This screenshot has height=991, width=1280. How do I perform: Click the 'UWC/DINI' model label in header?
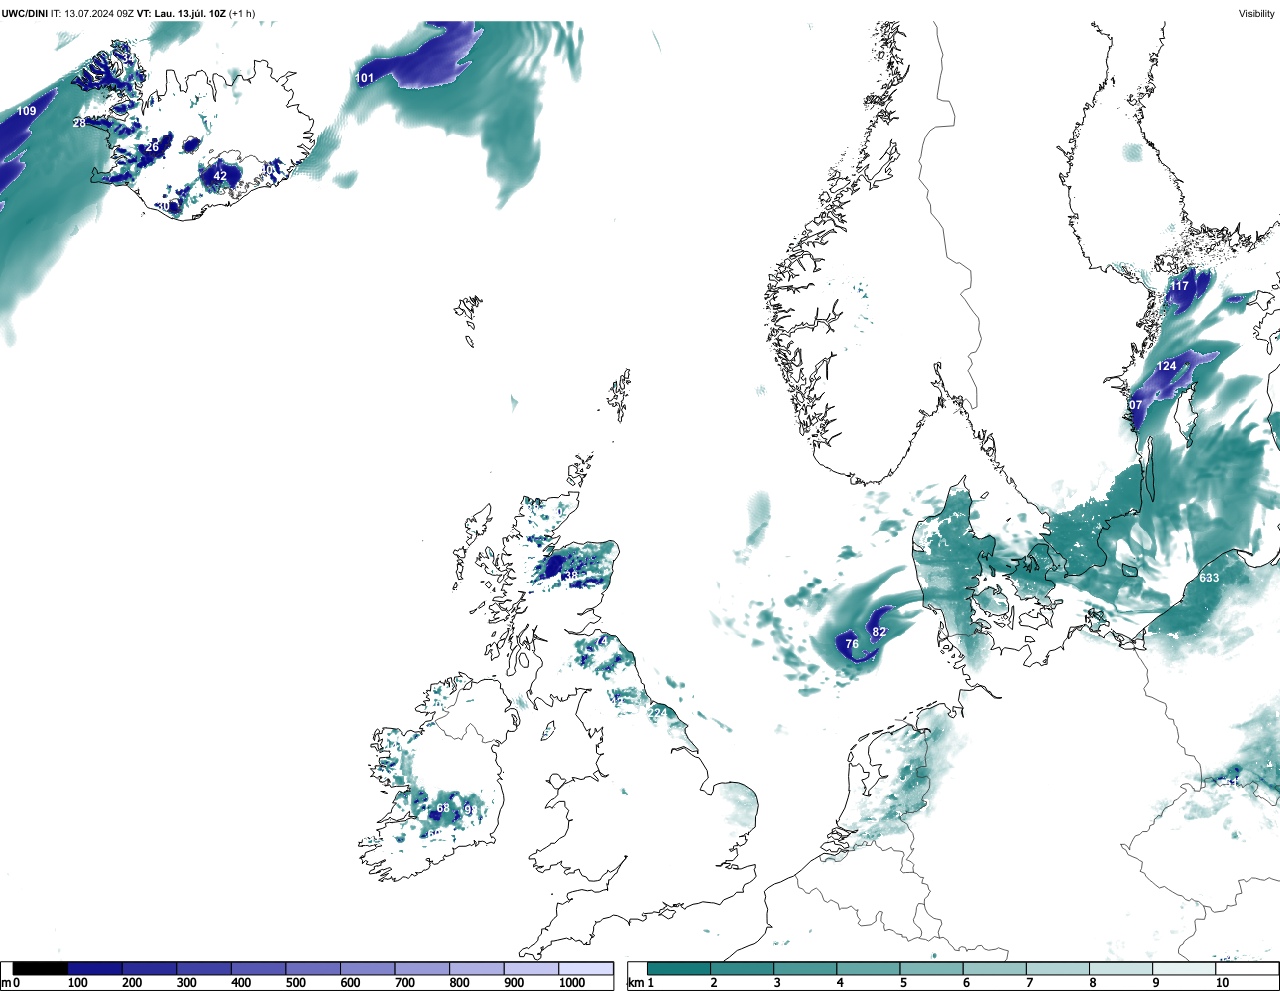[24, 13]
